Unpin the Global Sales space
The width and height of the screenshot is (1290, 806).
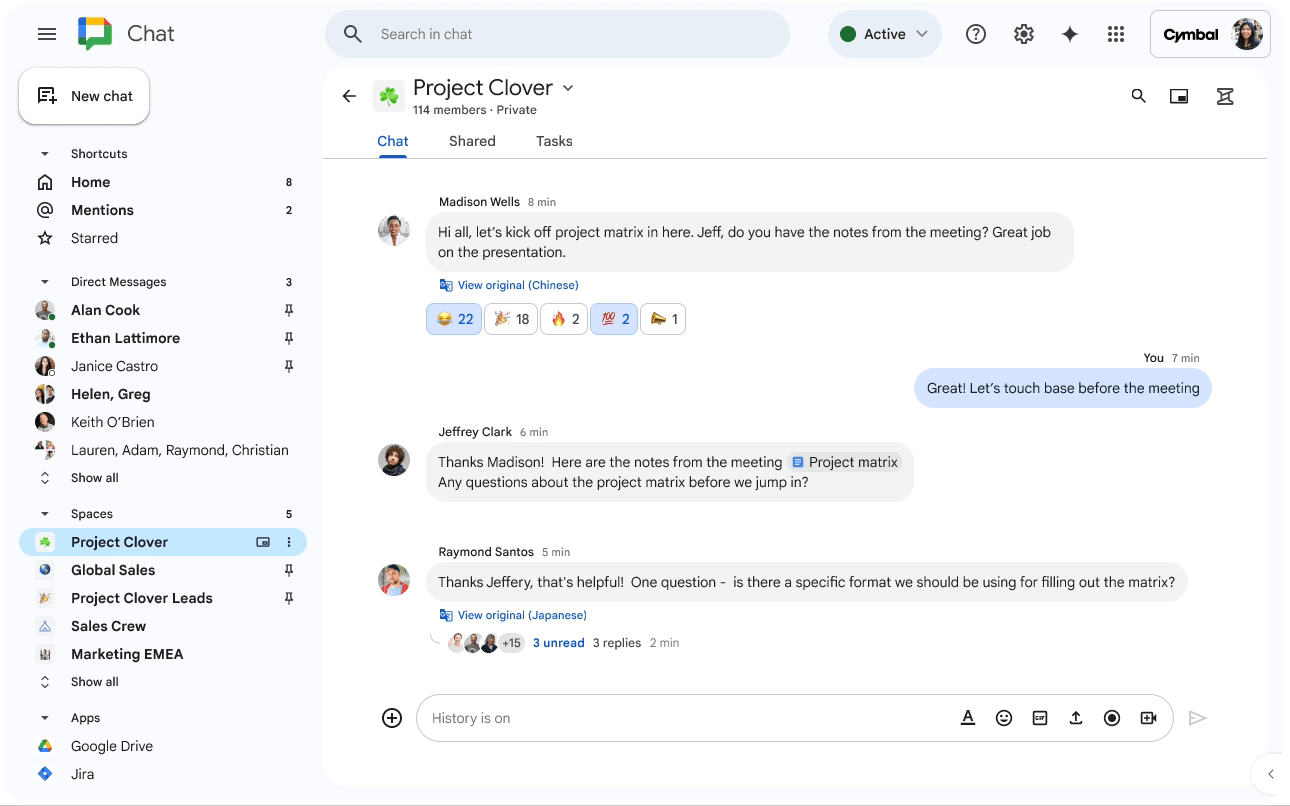click(288, 570)
